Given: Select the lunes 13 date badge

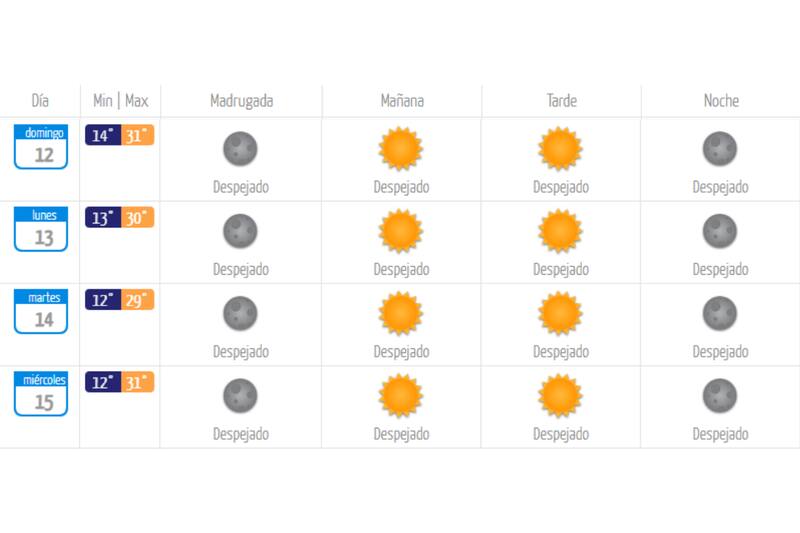Looking at the screenshot, I should coord(41,229).
